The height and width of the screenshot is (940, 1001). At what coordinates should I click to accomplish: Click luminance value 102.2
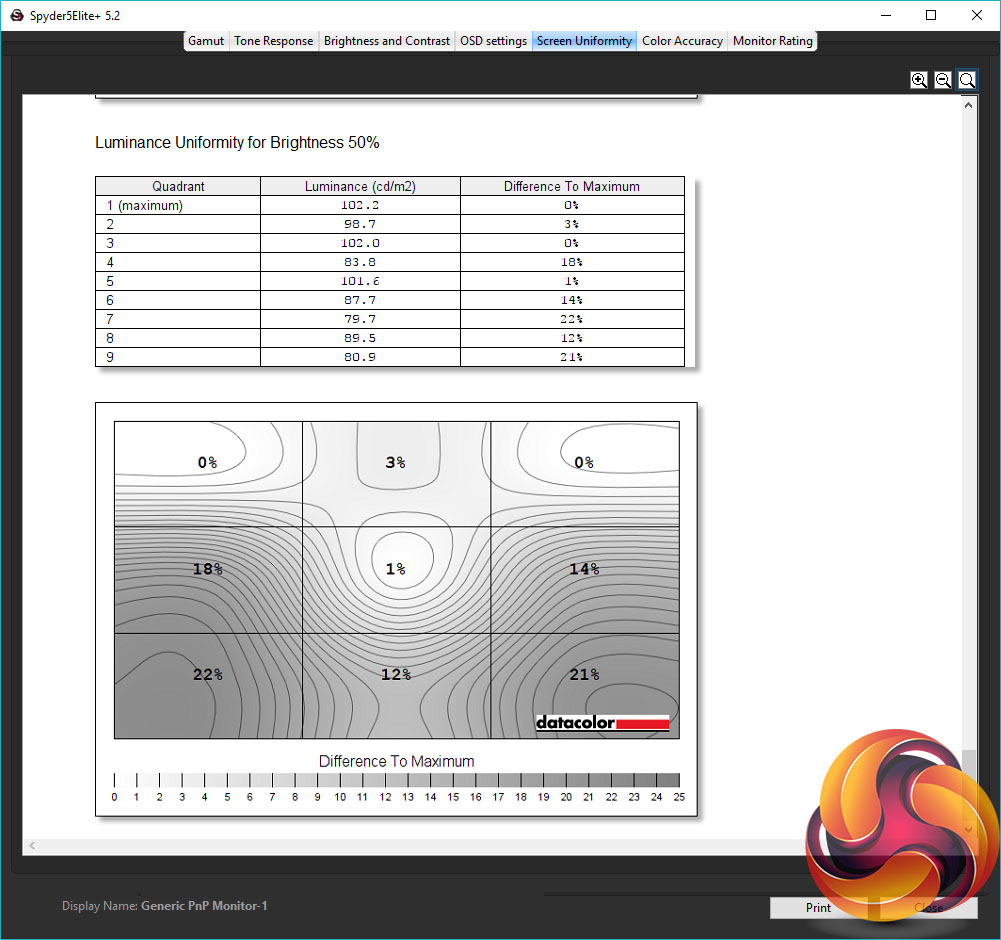360,205
